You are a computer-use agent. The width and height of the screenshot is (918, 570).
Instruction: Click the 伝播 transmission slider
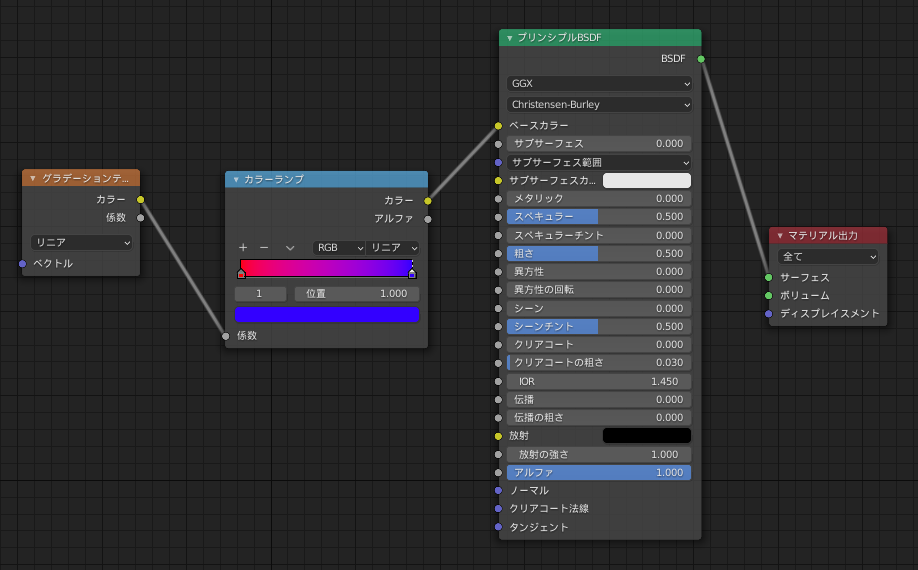coord(599,400)
